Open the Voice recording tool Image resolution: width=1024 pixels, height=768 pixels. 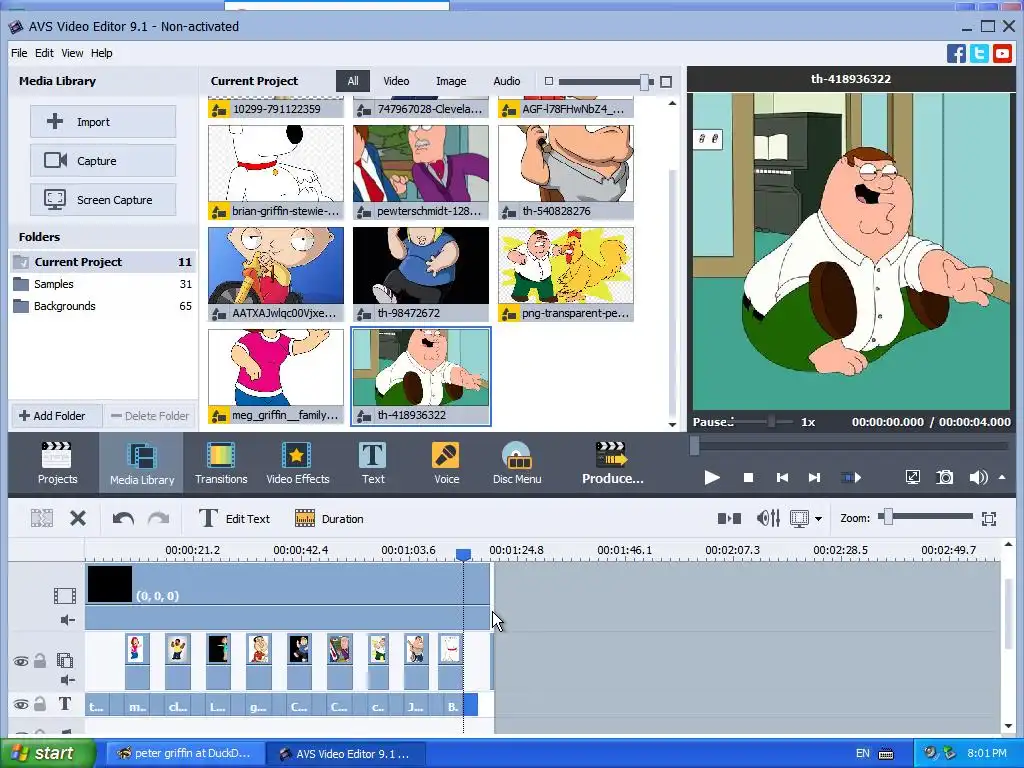point(446,463)
